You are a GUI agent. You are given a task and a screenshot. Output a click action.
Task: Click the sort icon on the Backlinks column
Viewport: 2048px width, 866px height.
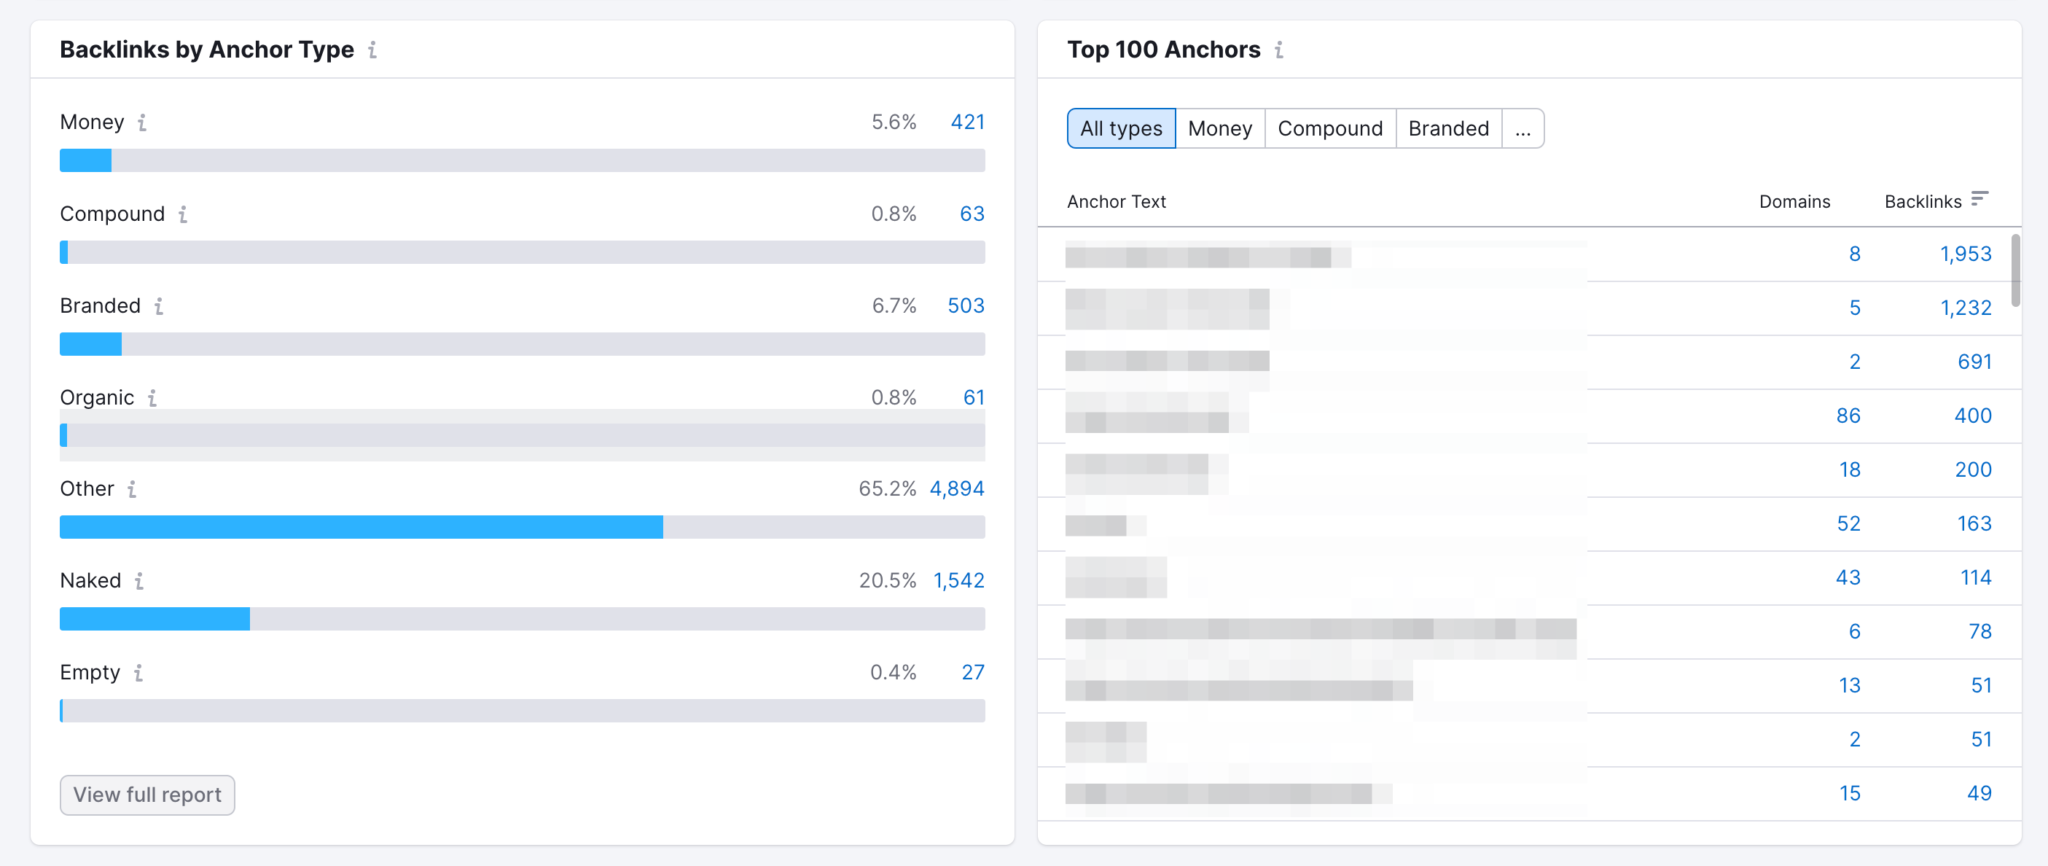1980,198
